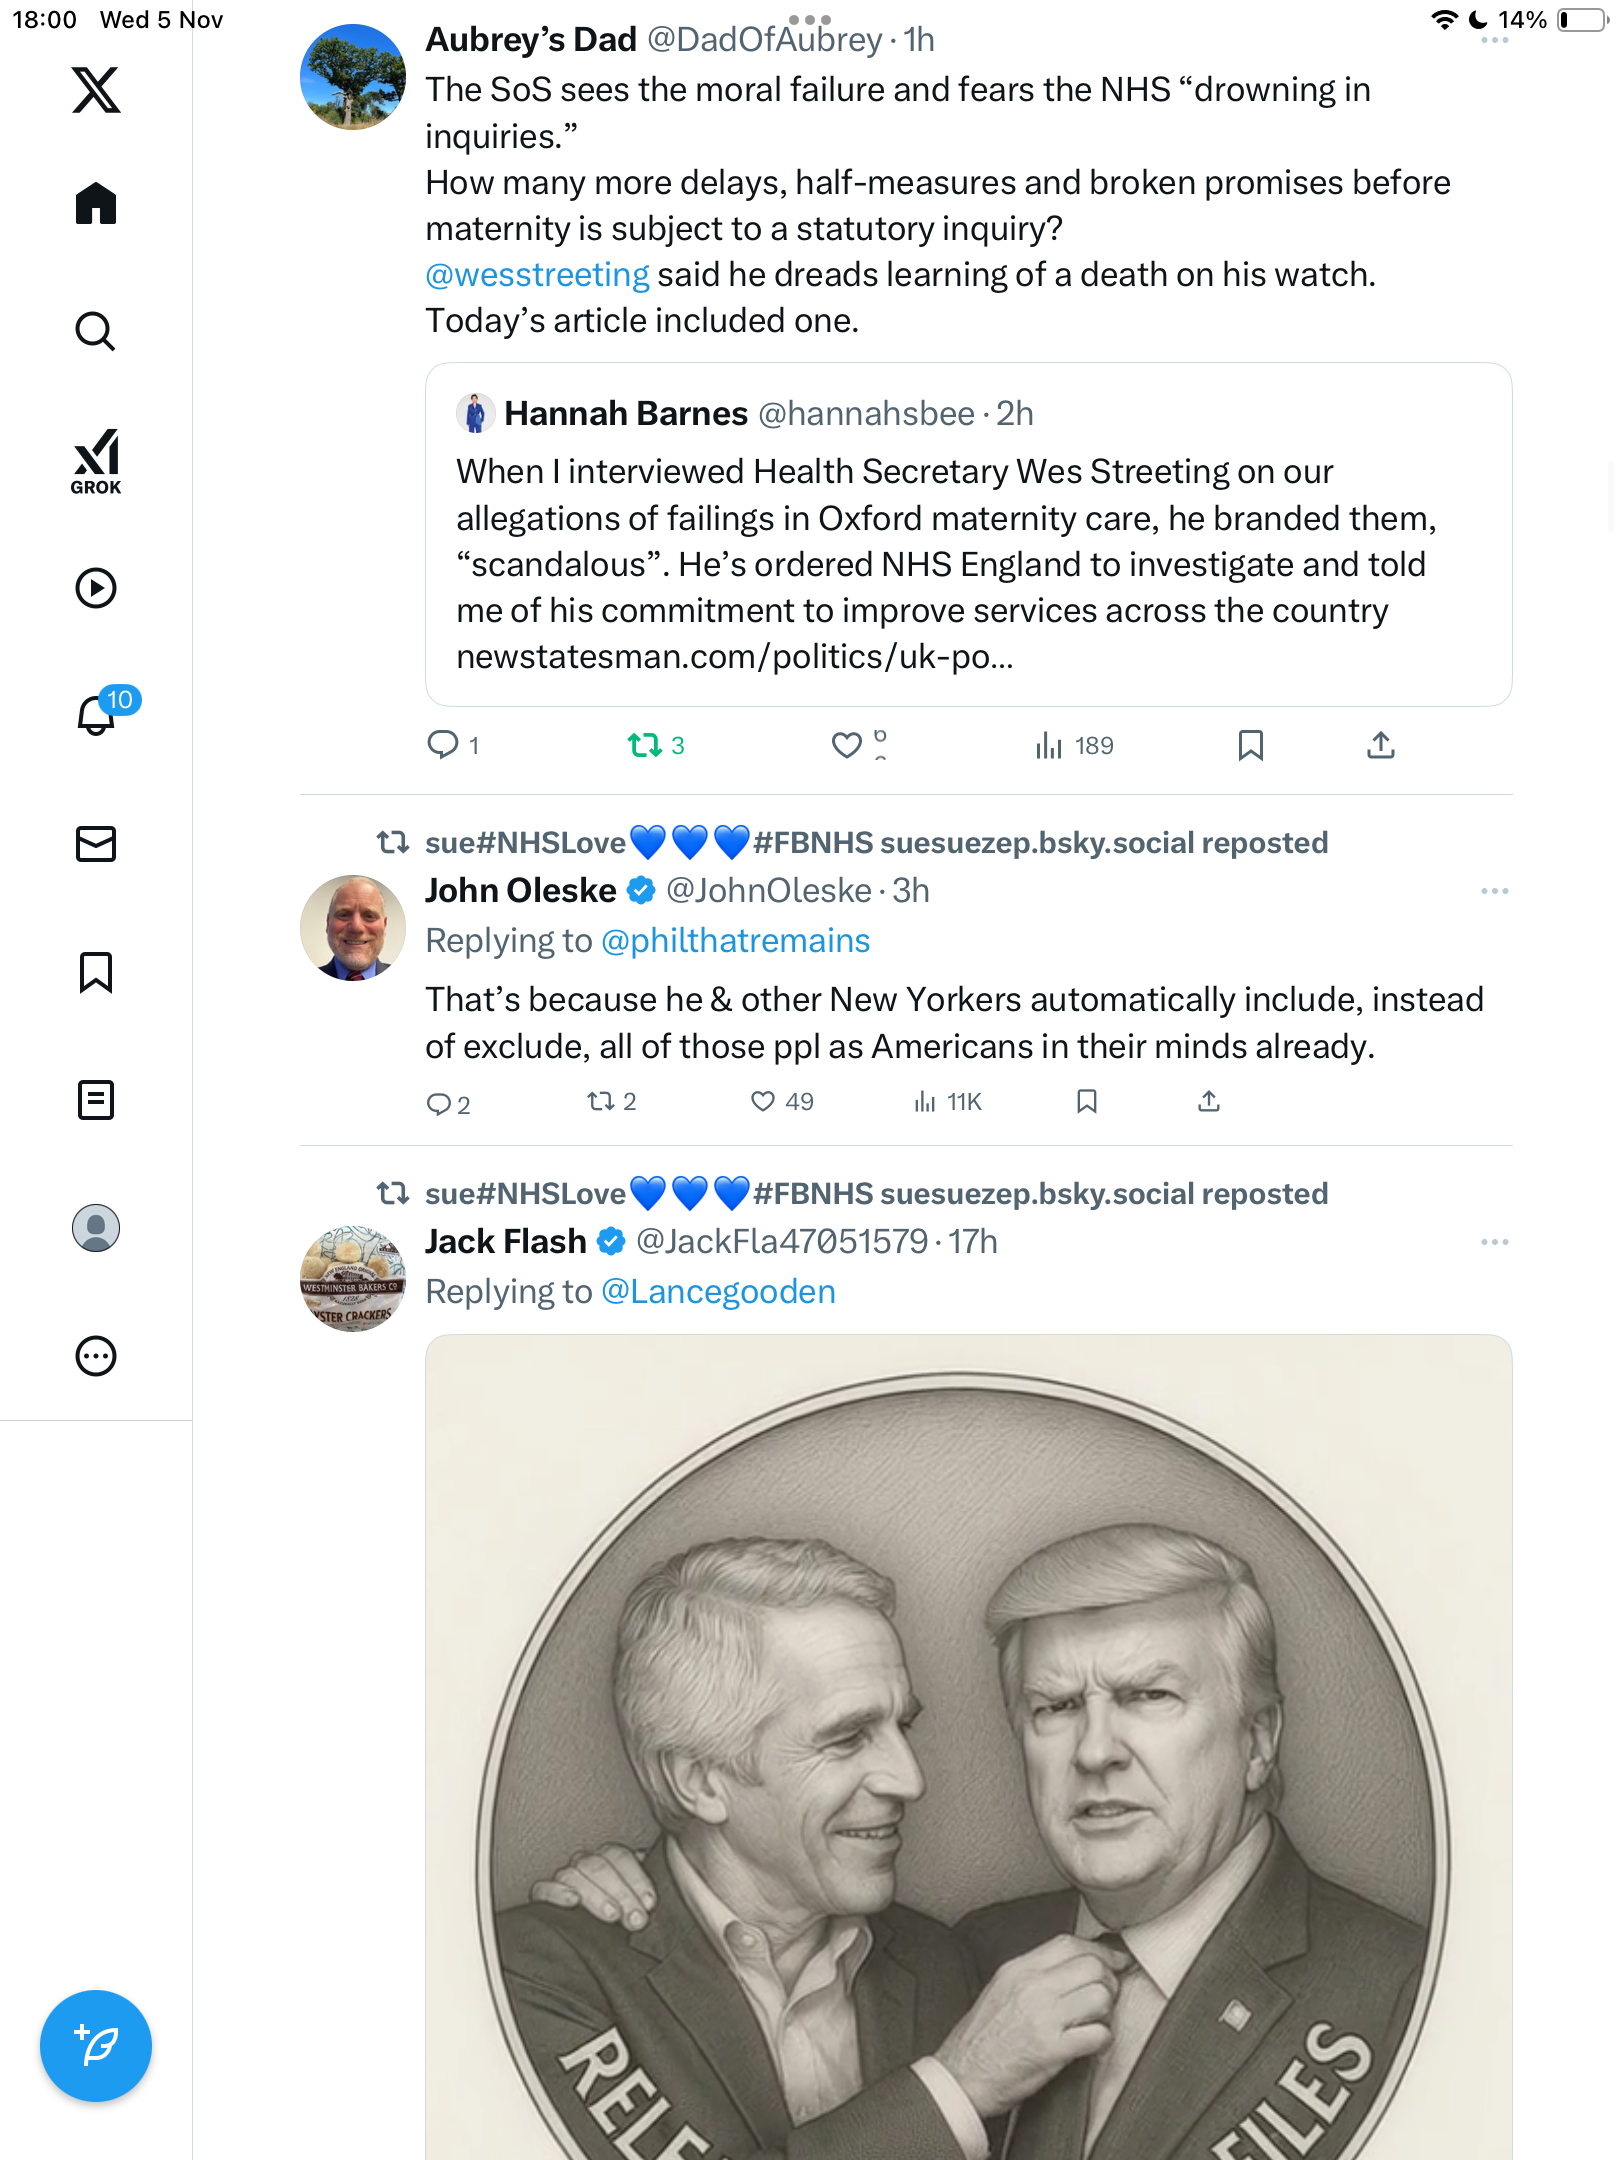Compose a new post
Screen dimensions: 1620x2160
point(96,2046)
